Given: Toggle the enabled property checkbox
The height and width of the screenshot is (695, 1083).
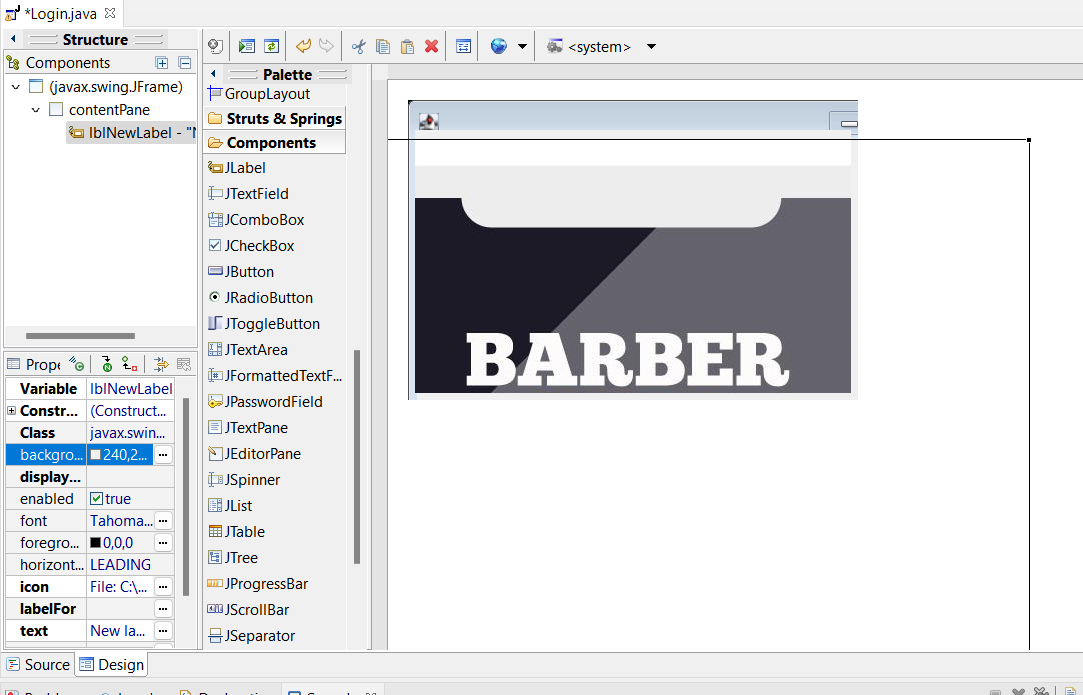Looking at the screenshot, I should [97, 499].
